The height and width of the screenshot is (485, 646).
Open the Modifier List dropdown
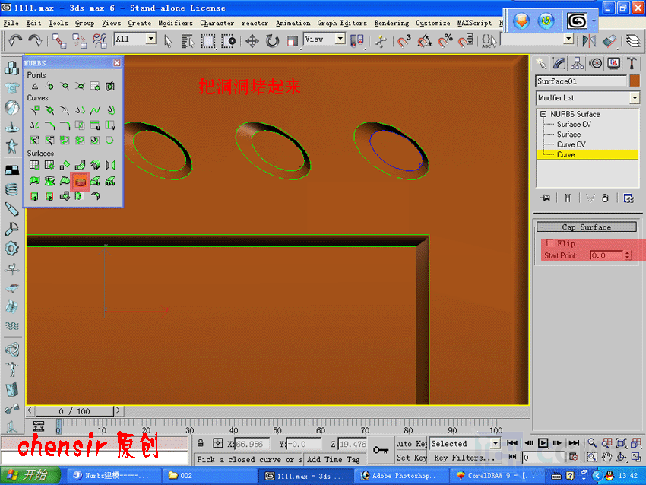[x=588, y=98]
